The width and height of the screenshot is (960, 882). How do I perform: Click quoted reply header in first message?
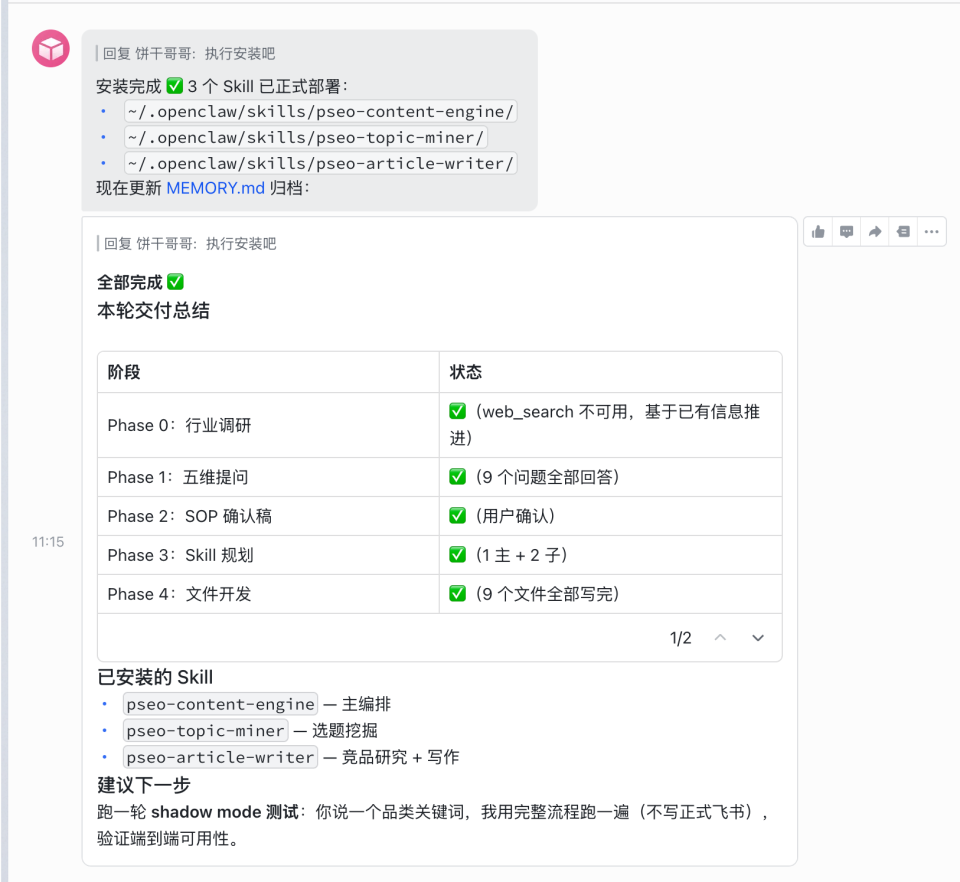click(188, 54)
